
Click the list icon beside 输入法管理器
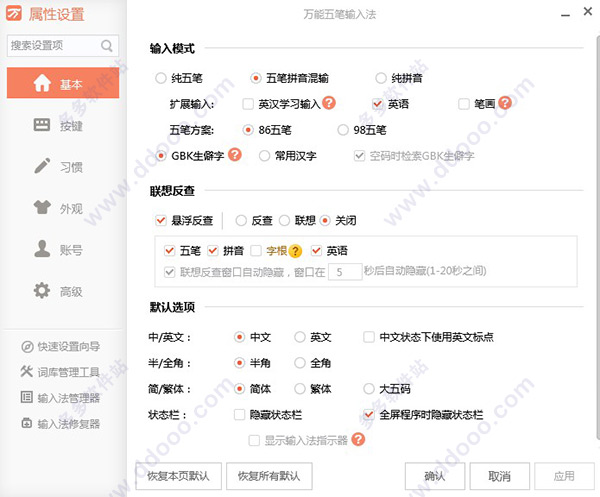point(27,397)
